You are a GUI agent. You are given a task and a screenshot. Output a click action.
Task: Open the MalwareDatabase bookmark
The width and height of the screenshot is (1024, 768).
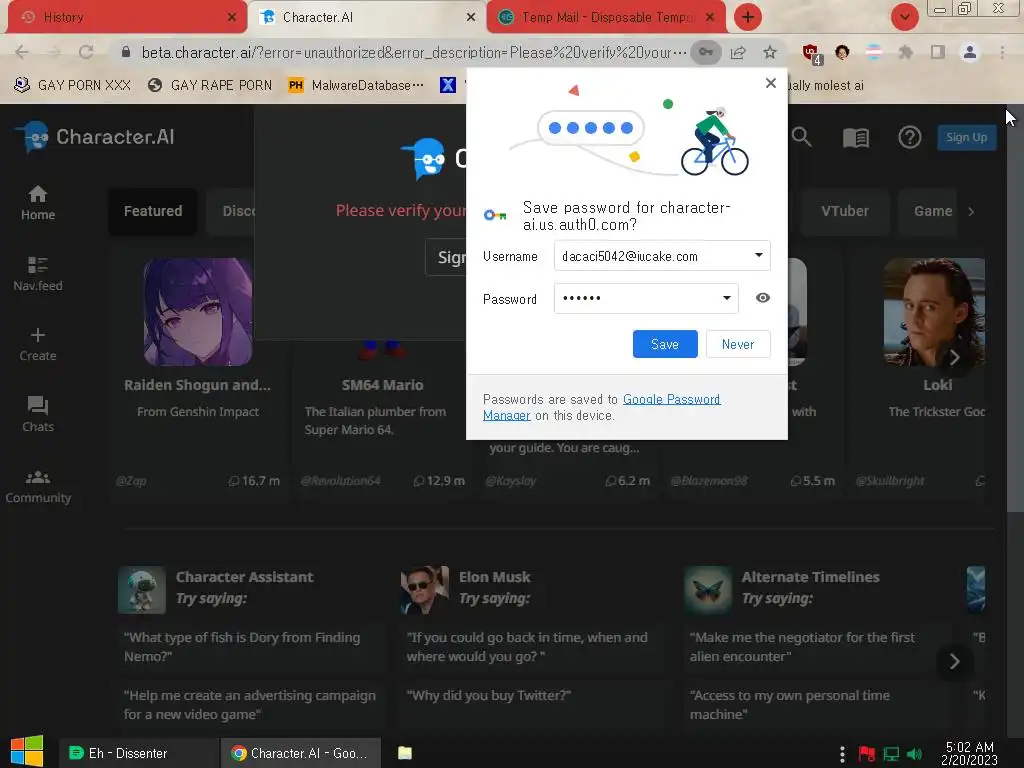(357, 85)
